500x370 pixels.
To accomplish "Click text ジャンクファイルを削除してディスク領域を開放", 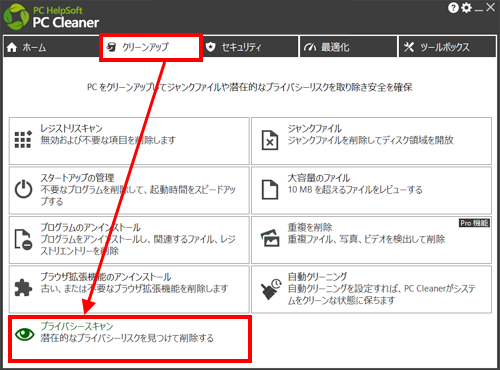I will tap(371, 140).
